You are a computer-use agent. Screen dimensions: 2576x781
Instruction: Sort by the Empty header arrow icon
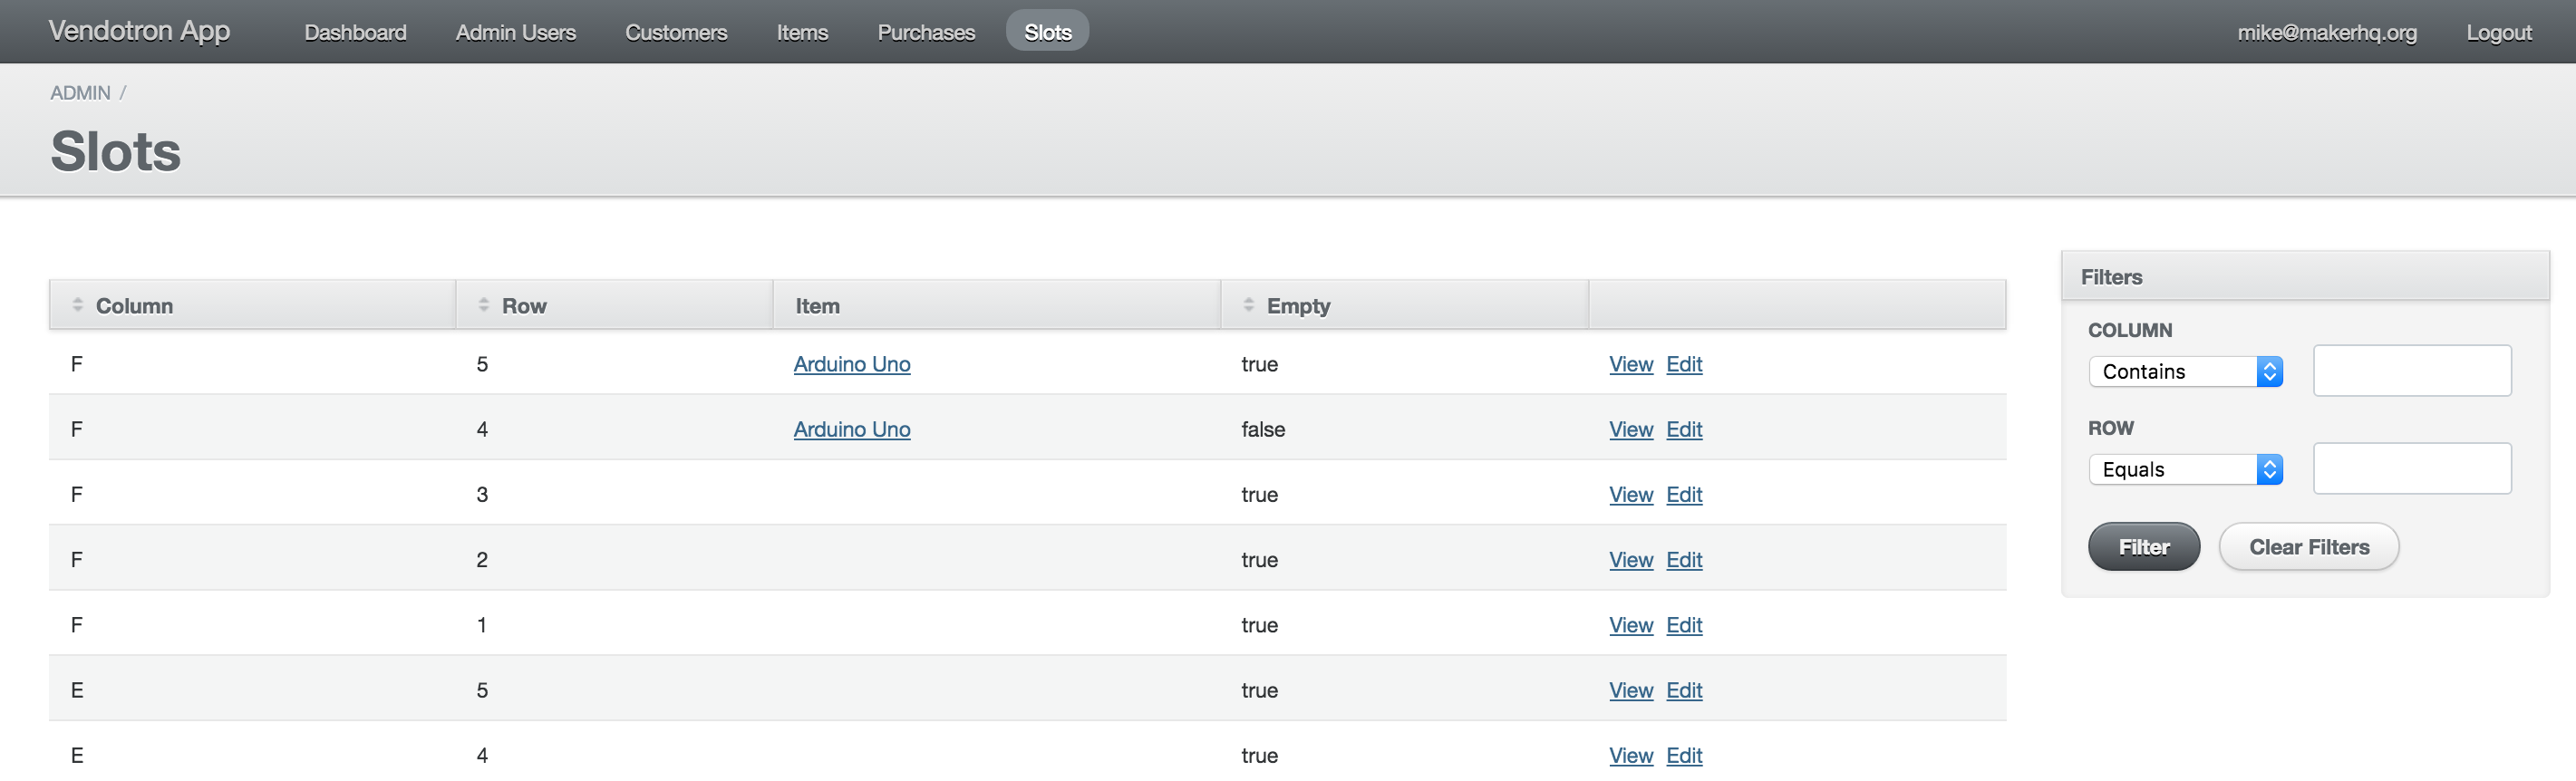(1249, 305)
